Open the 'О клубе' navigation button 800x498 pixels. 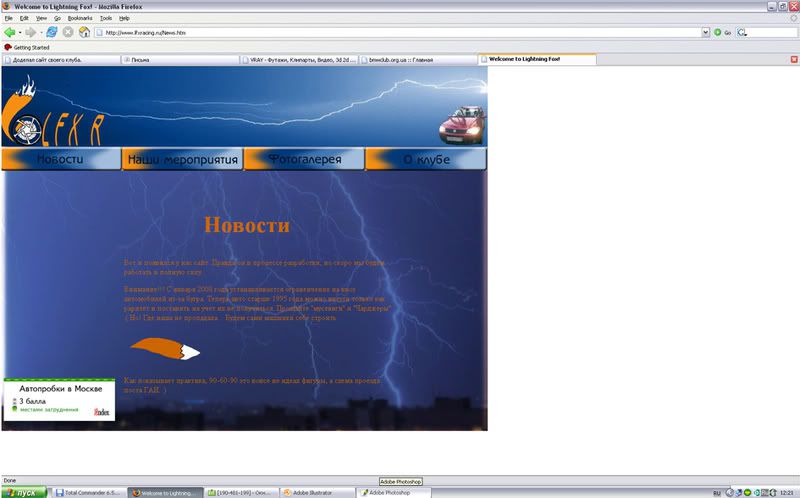427,159
